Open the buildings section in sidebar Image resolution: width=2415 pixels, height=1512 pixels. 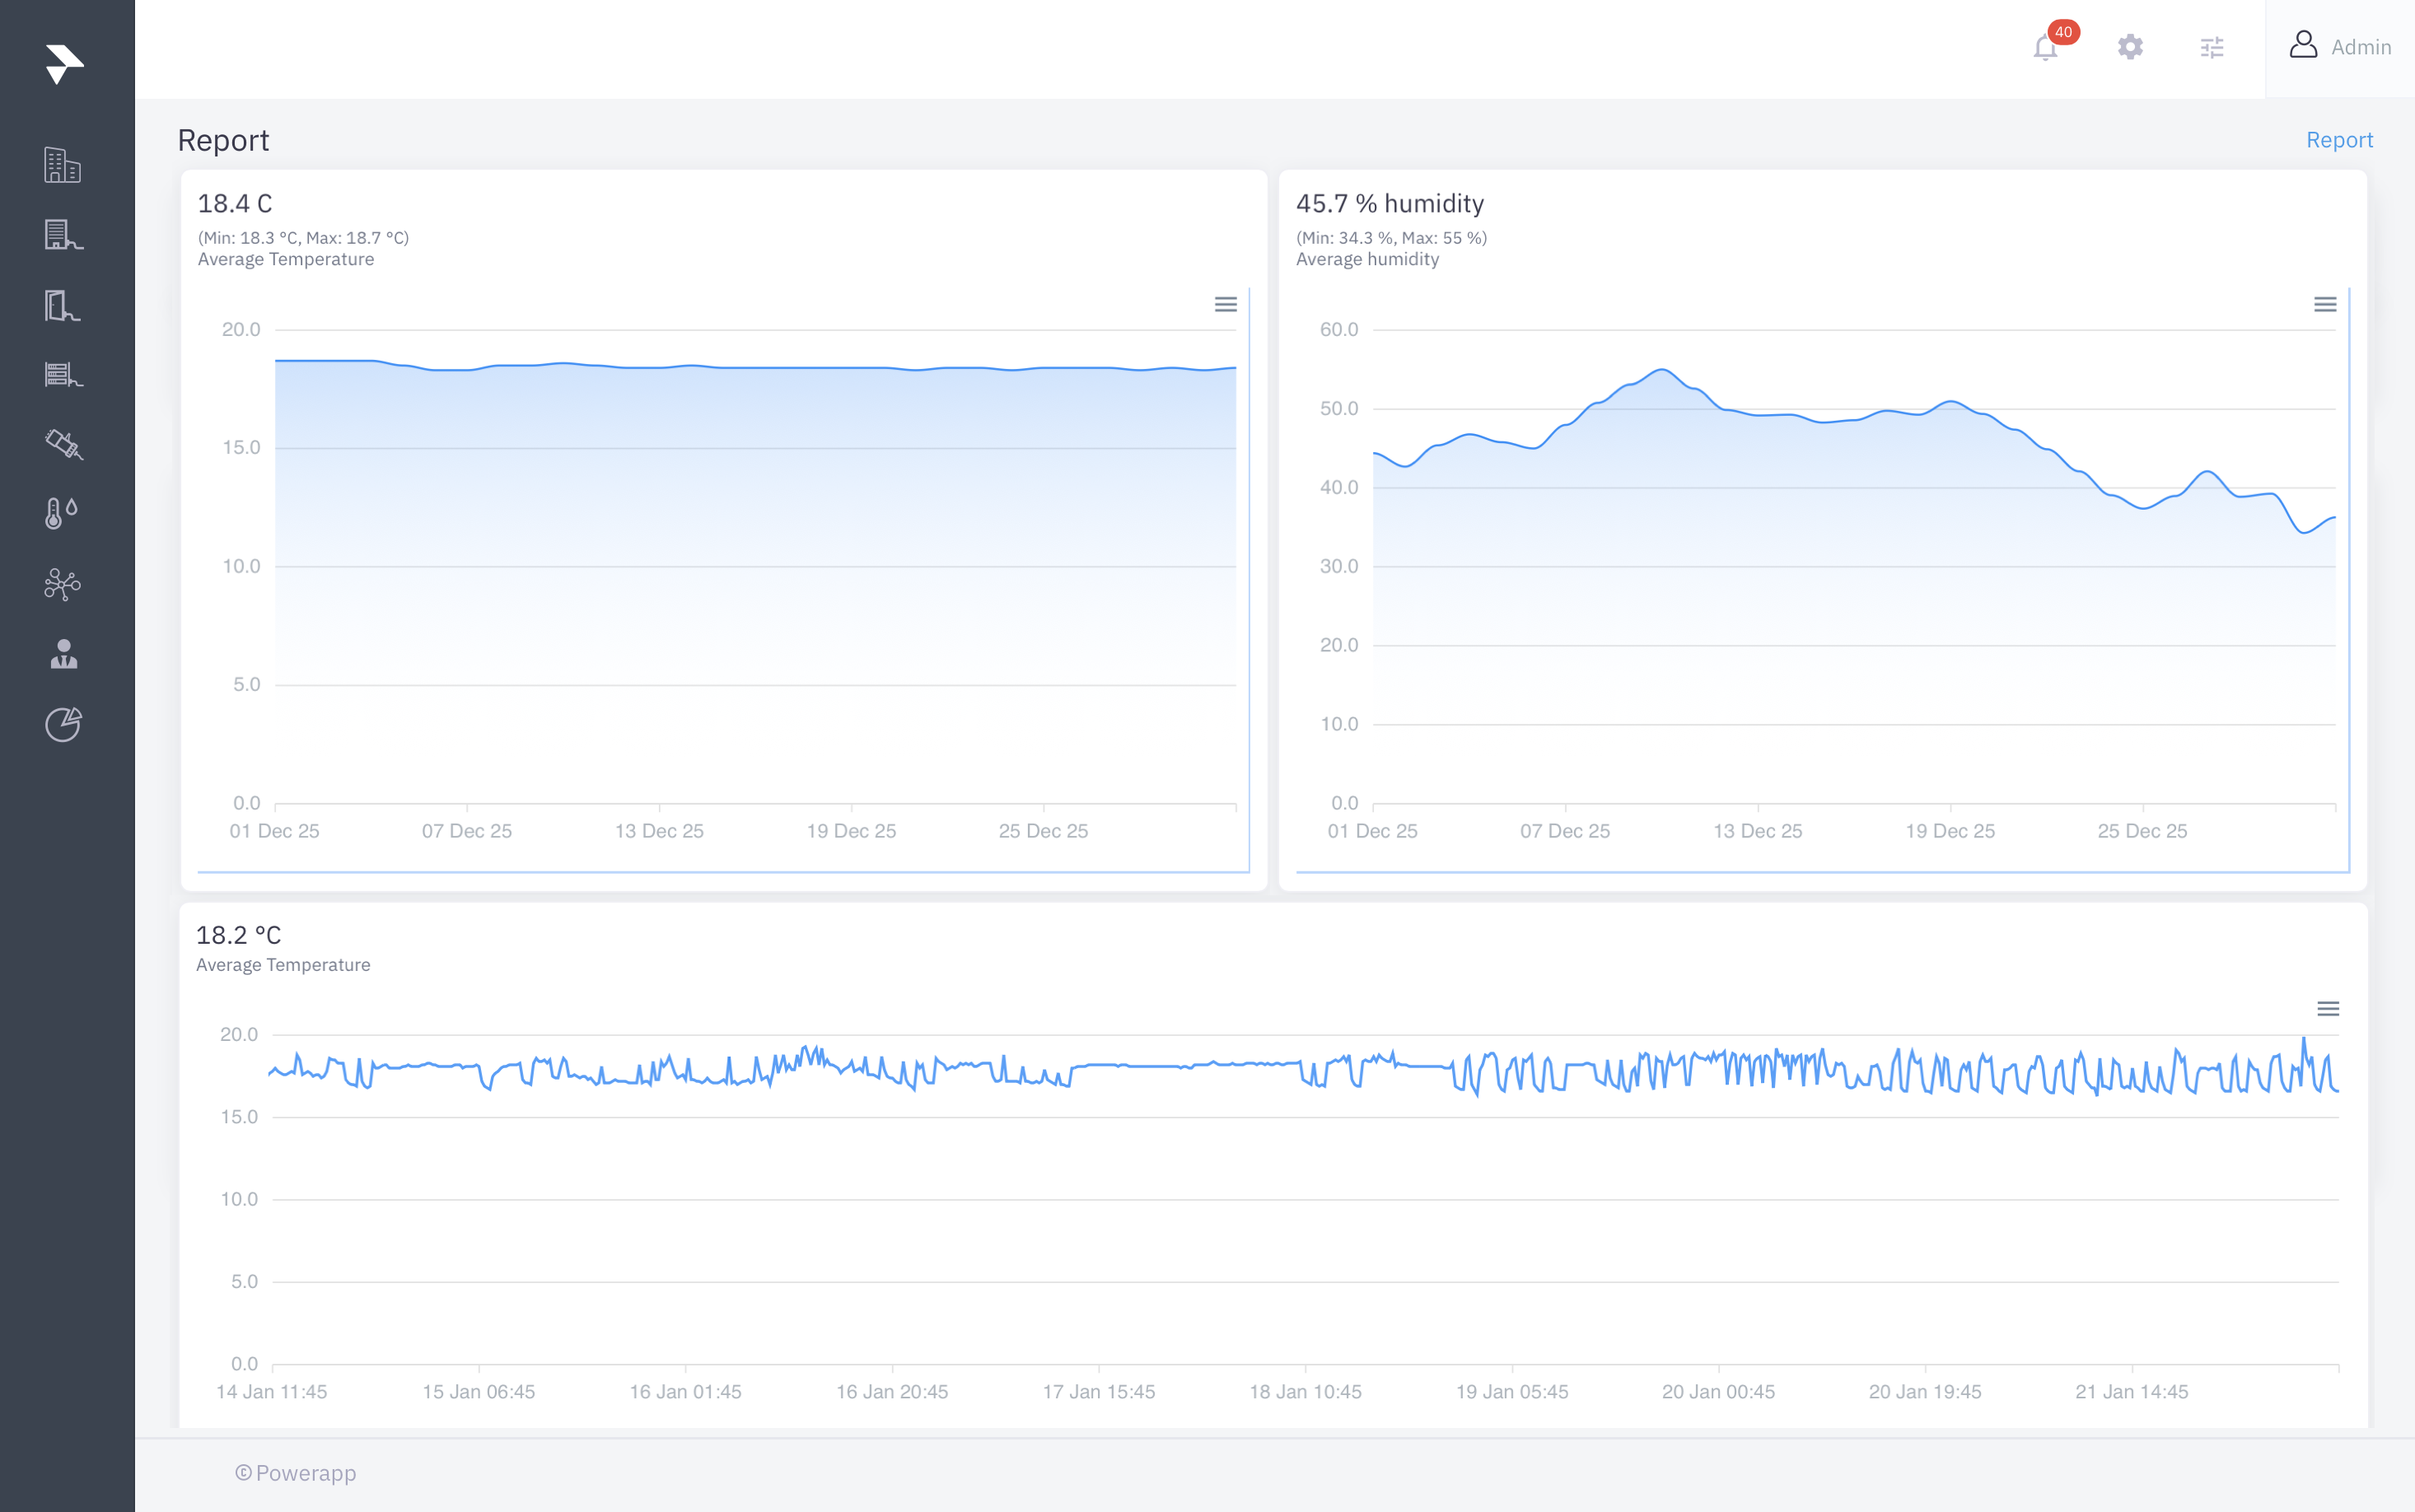click(62, 165)
